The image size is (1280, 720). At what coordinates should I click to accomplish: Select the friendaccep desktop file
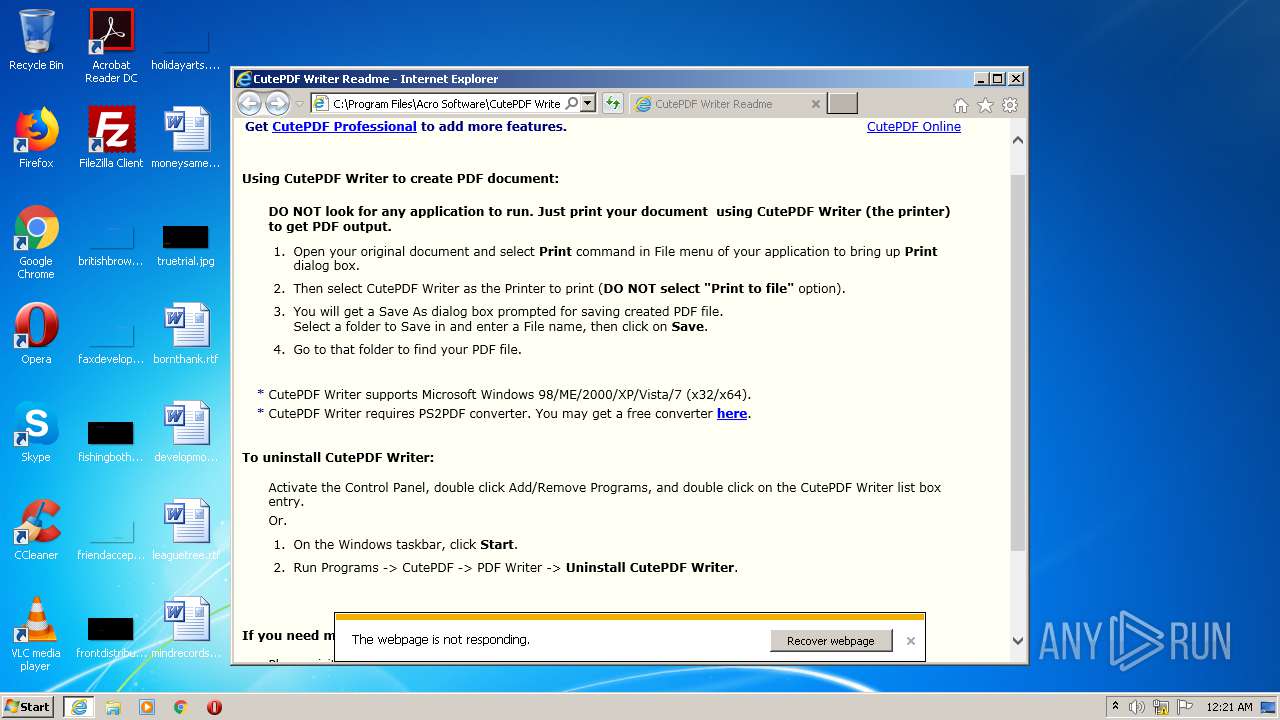point(111,536)
